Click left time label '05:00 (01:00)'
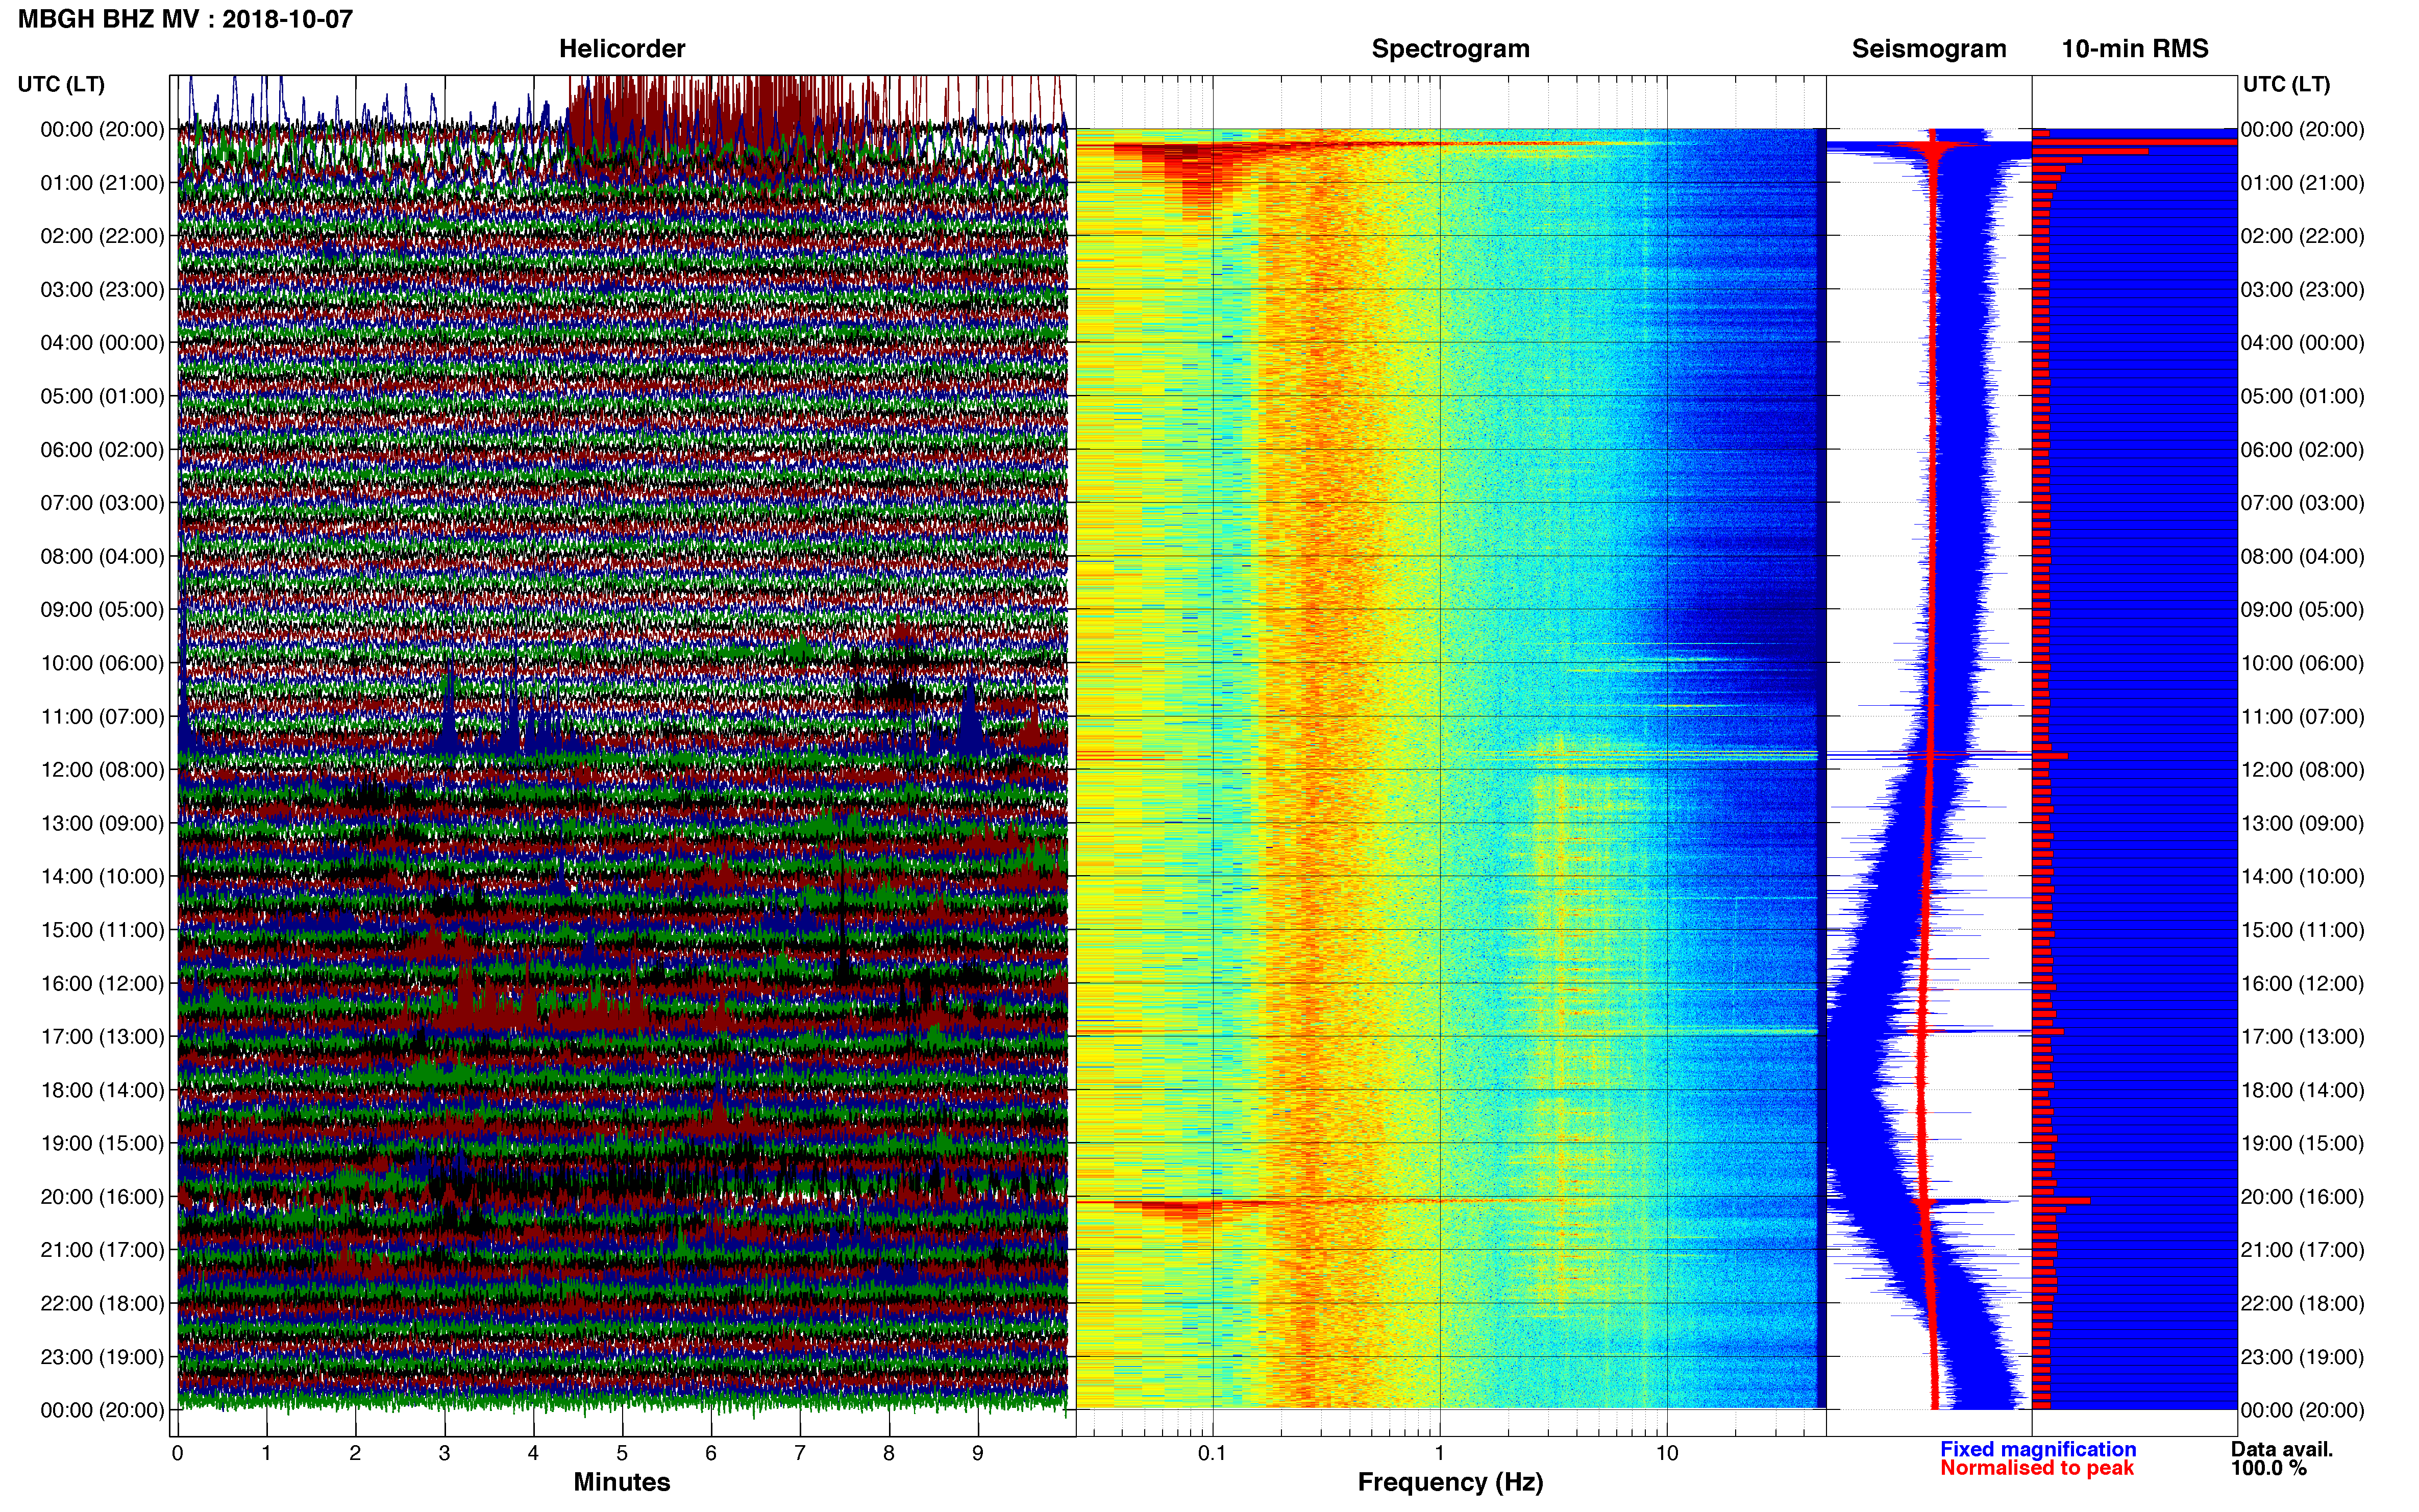2419x1512 pixels. click(x=102, y=396)
